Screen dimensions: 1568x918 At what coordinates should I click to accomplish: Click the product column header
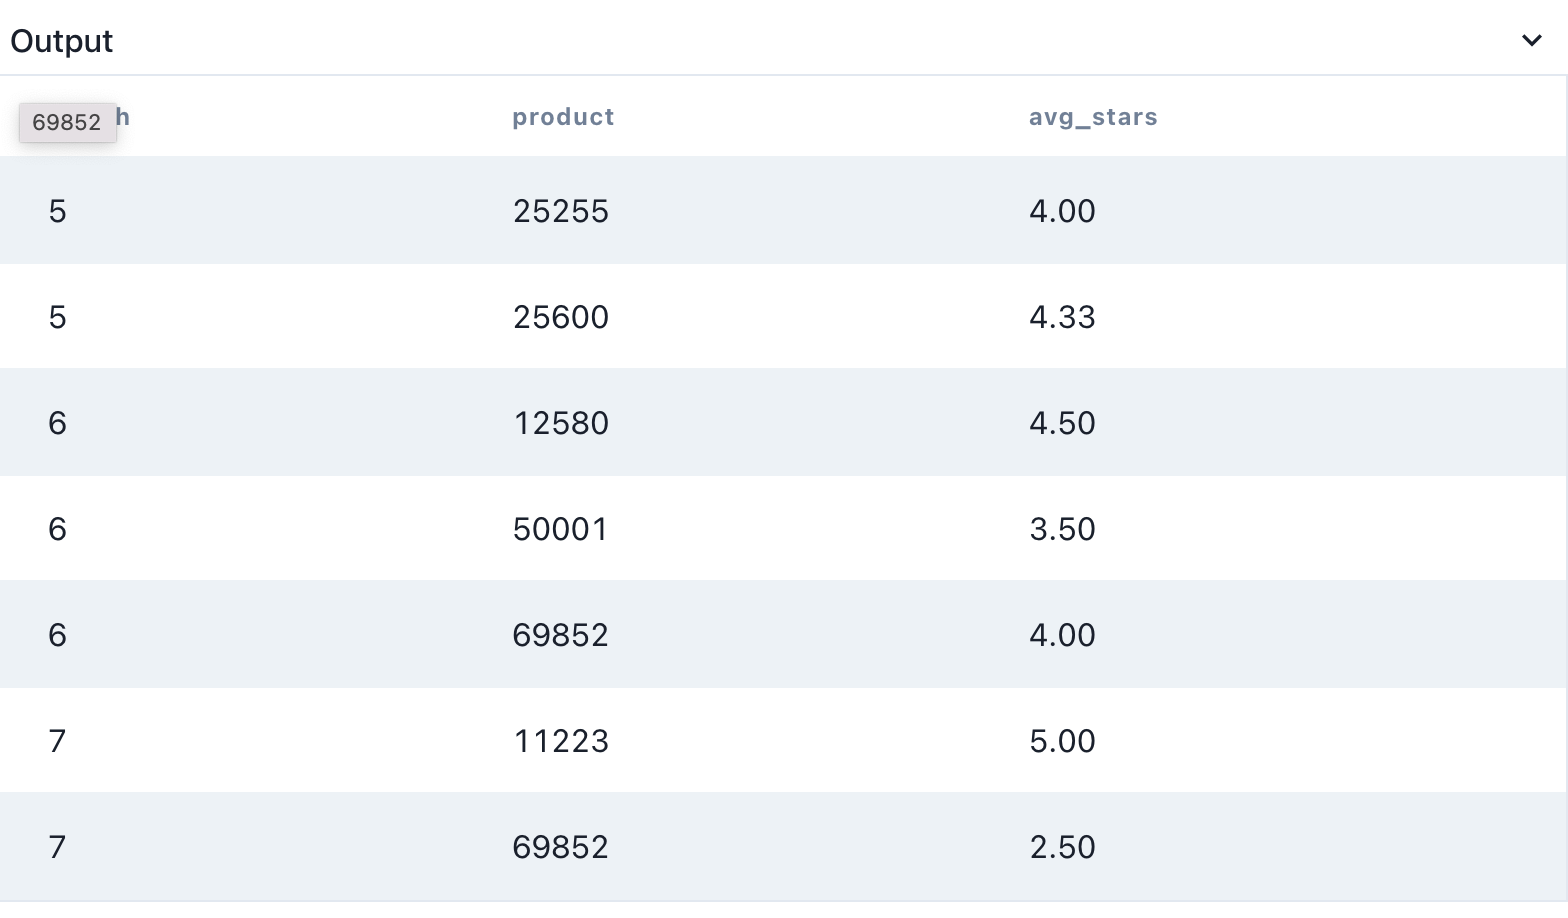pos(563,117)
